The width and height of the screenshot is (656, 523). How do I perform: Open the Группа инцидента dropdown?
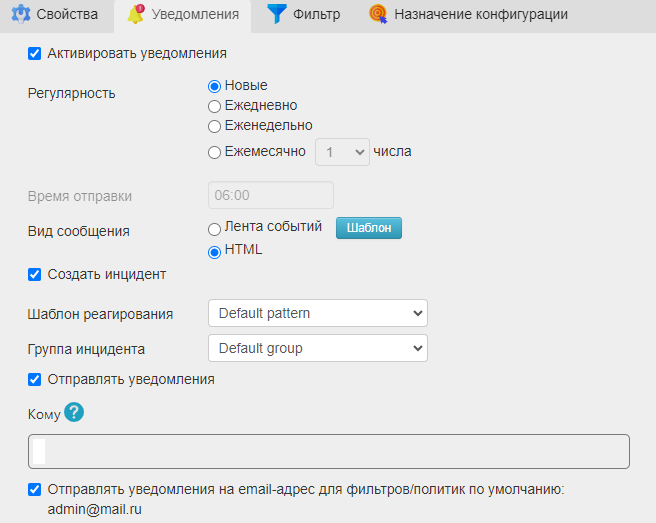pos(318,348)
